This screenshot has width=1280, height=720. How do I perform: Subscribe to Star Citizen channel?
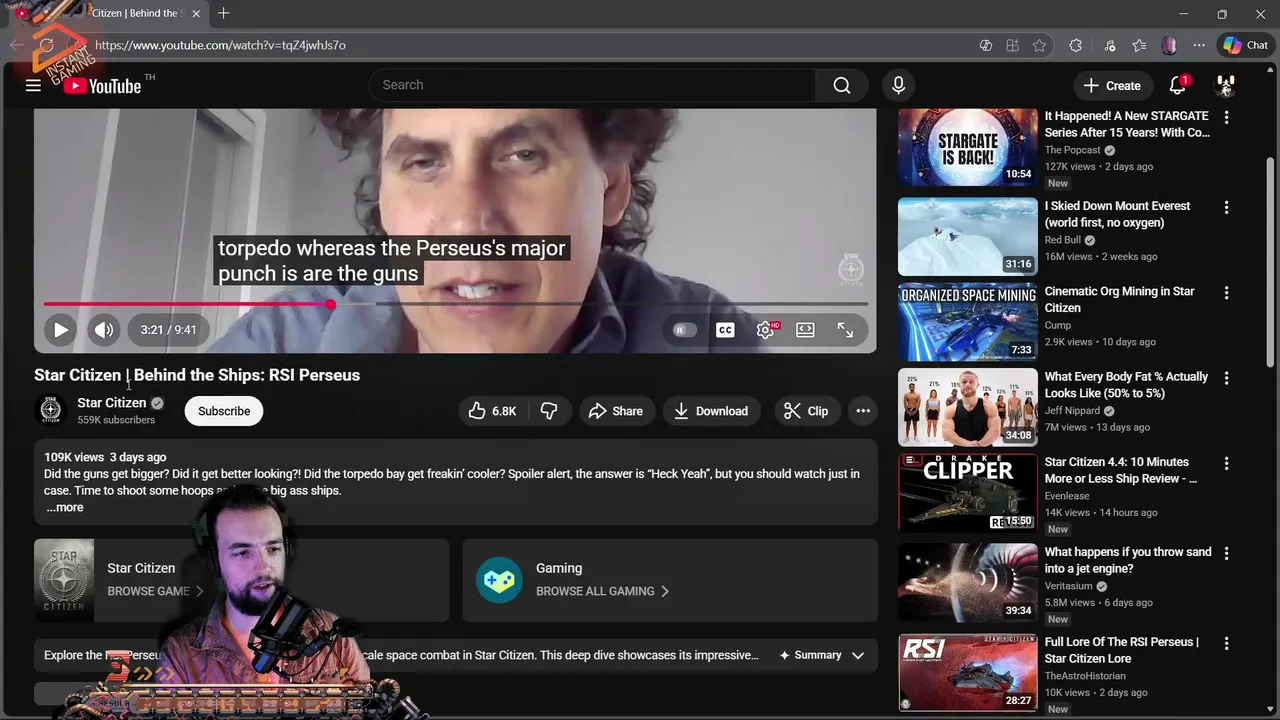pyautogui.click(x=224, y=411)
